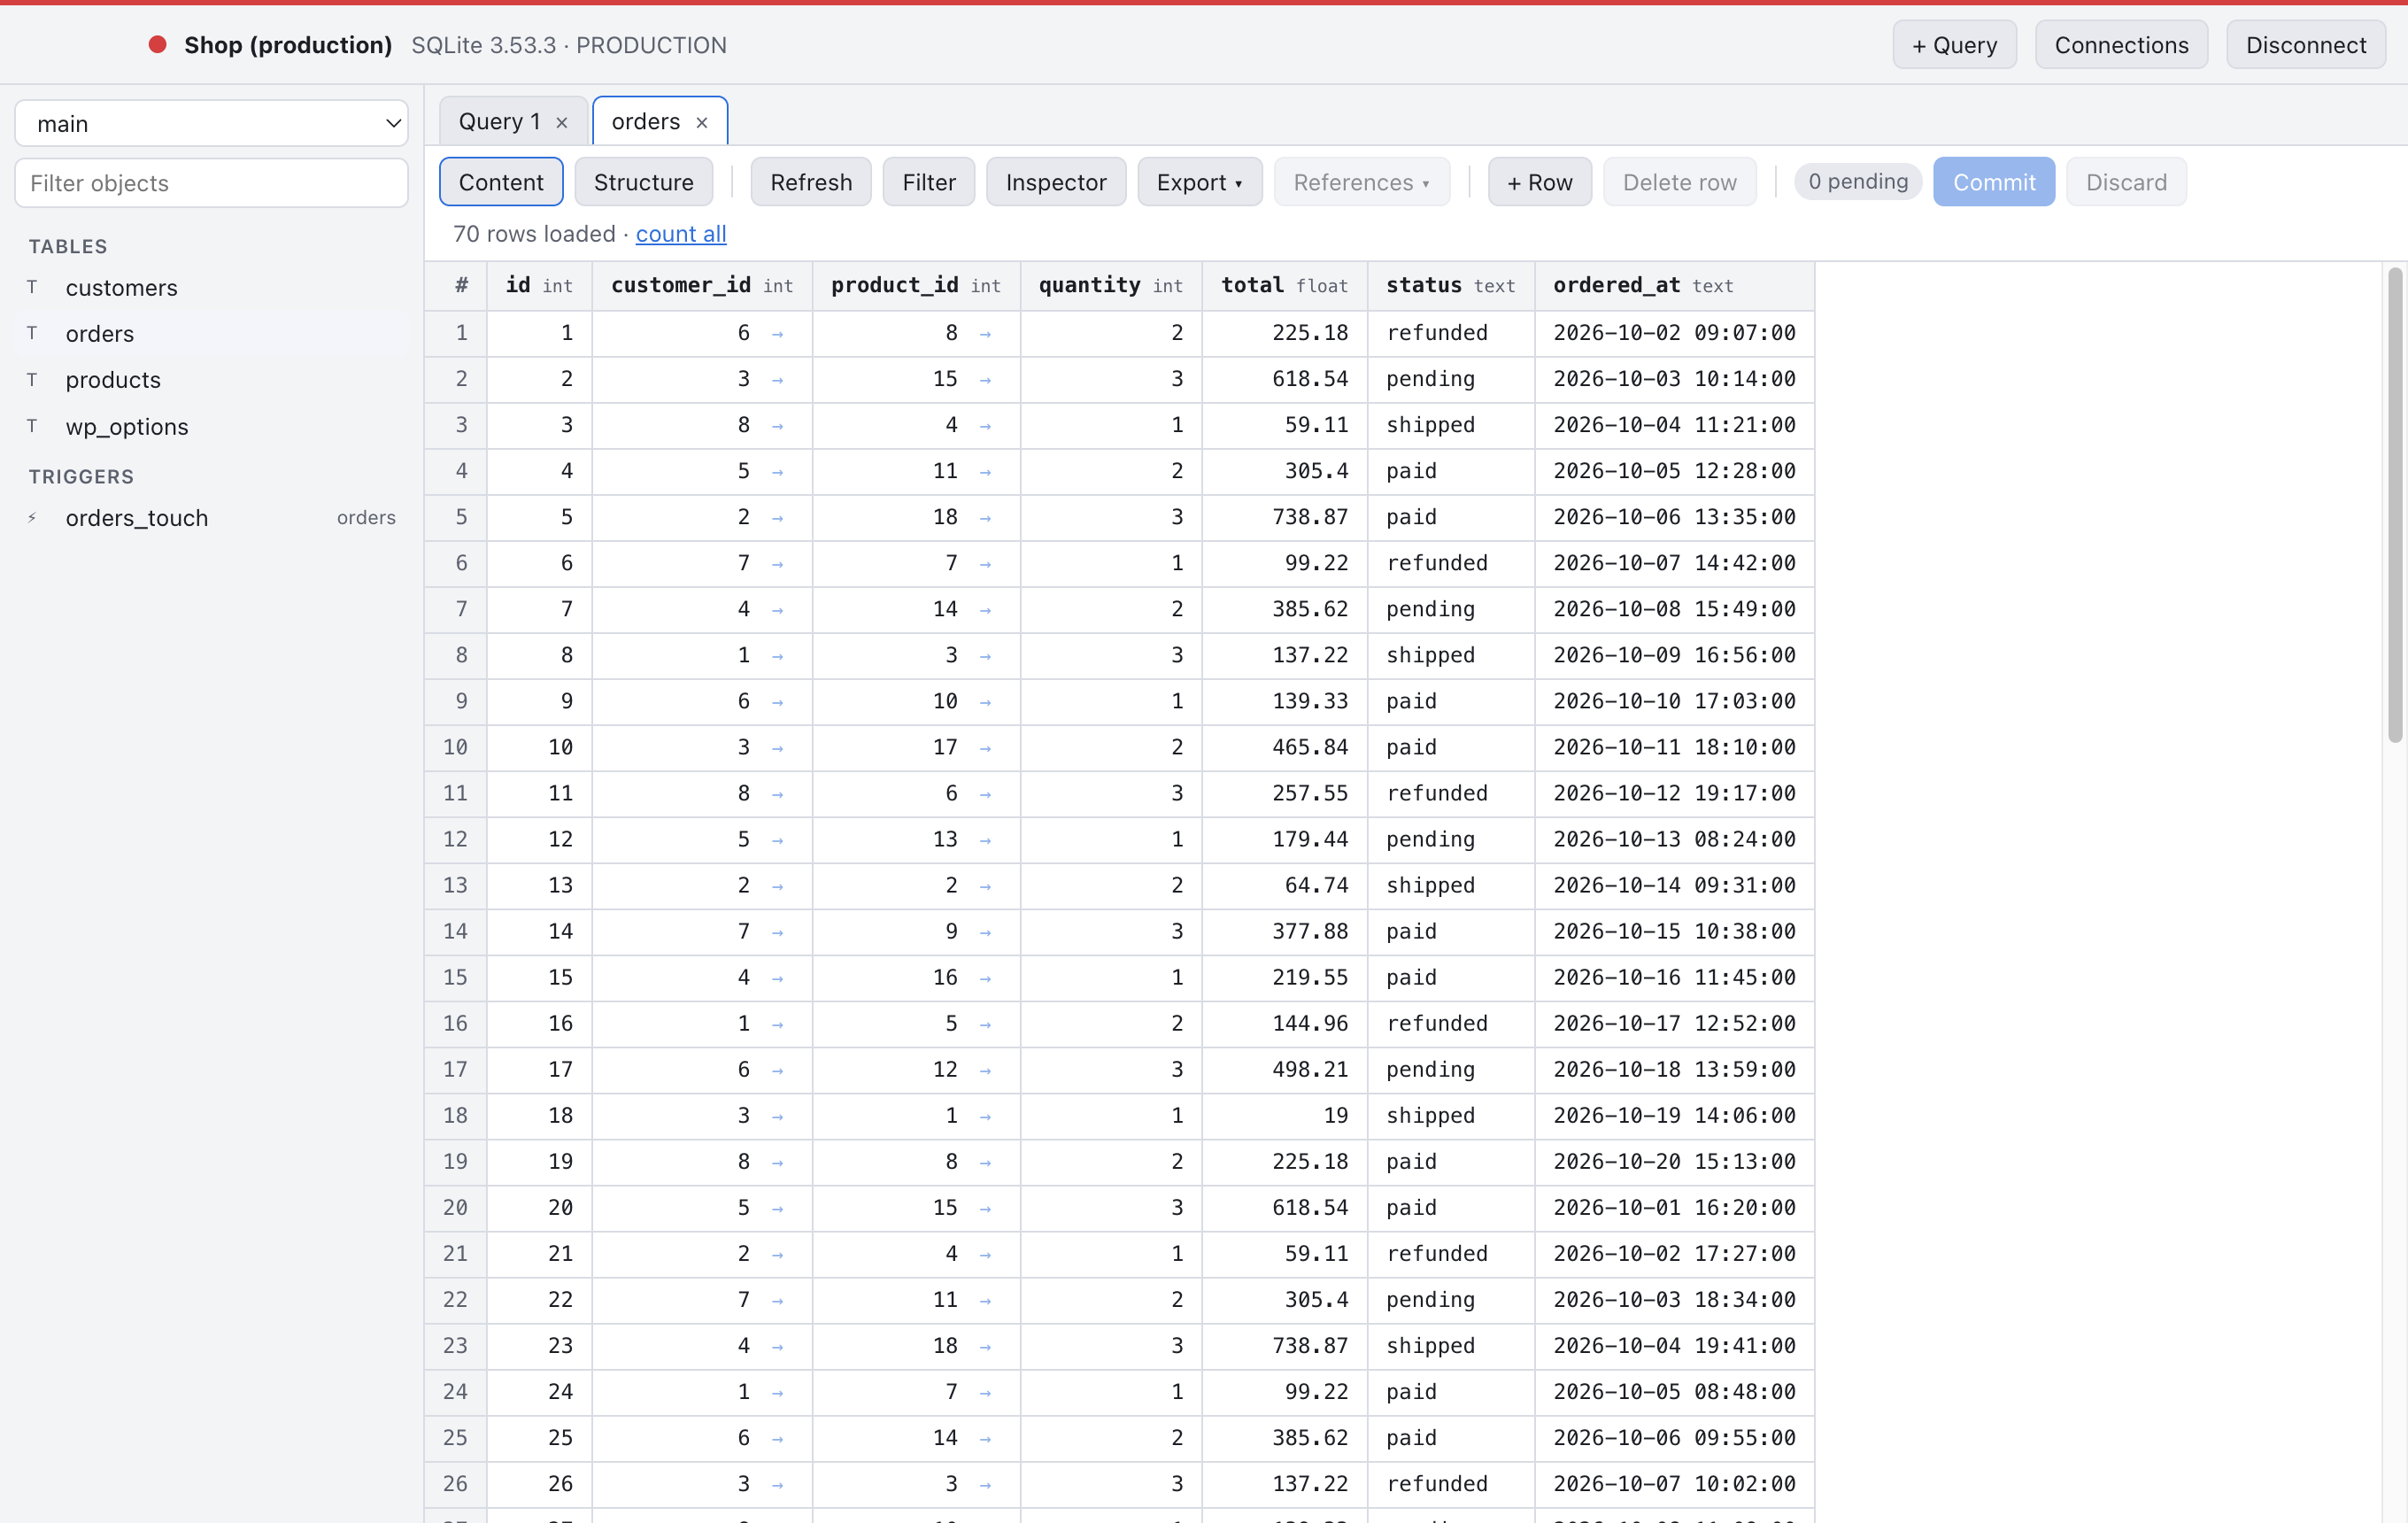Follow product_id reference arrow in row 20
This screenshot has width=2408, height=1523.
(x=986, y=1208)
